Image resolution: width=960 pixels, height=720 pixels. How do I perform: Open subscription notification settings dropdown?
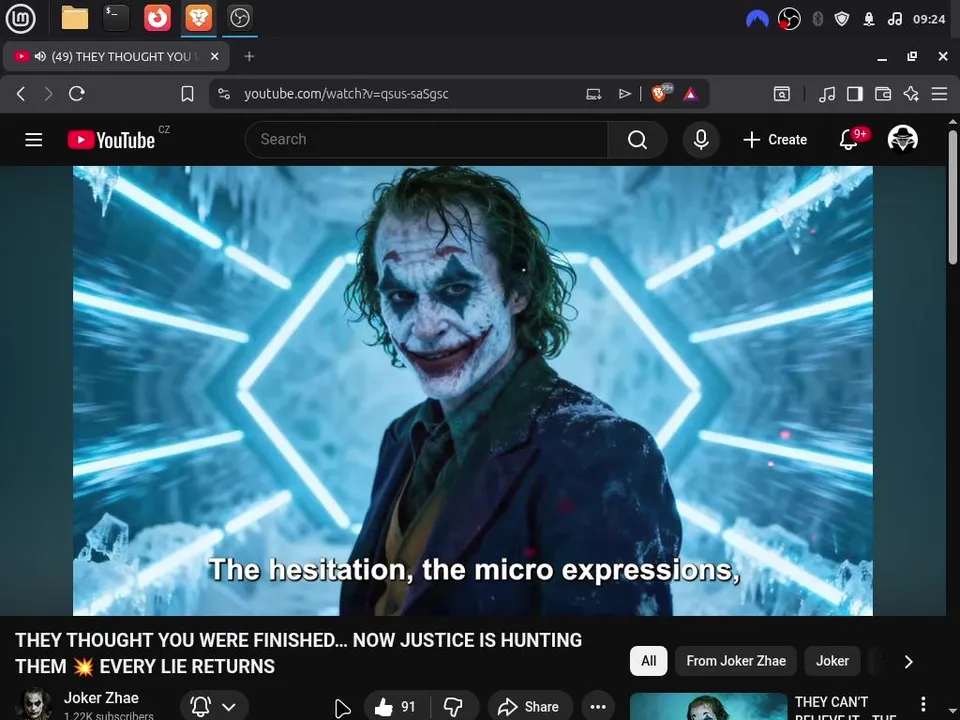pos(214,707)
